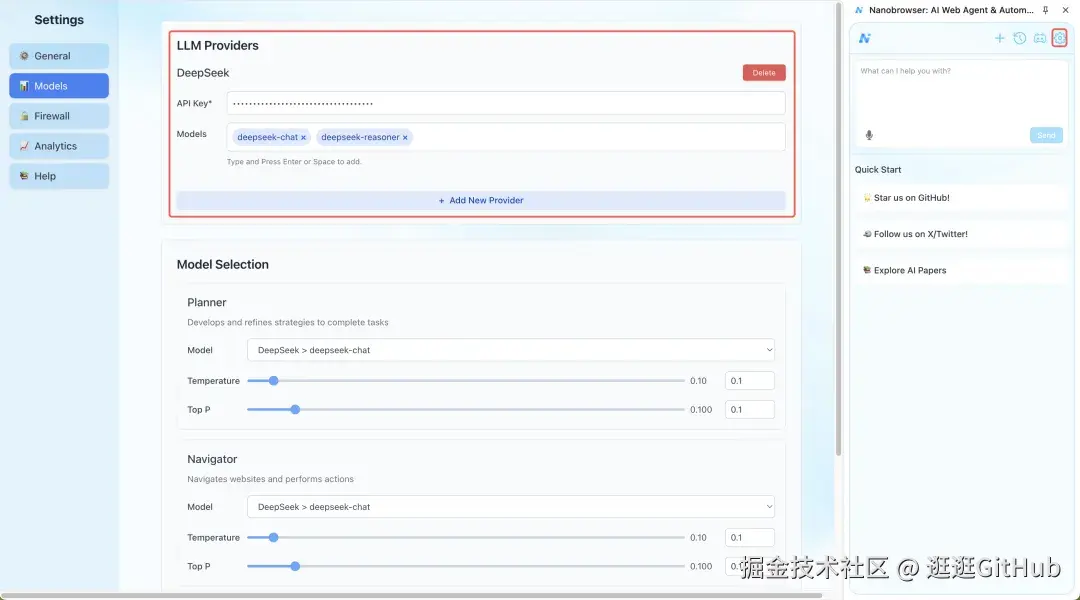Open chat history clock icon
Screen dimensions: 1080x600
pos(1020,39)
